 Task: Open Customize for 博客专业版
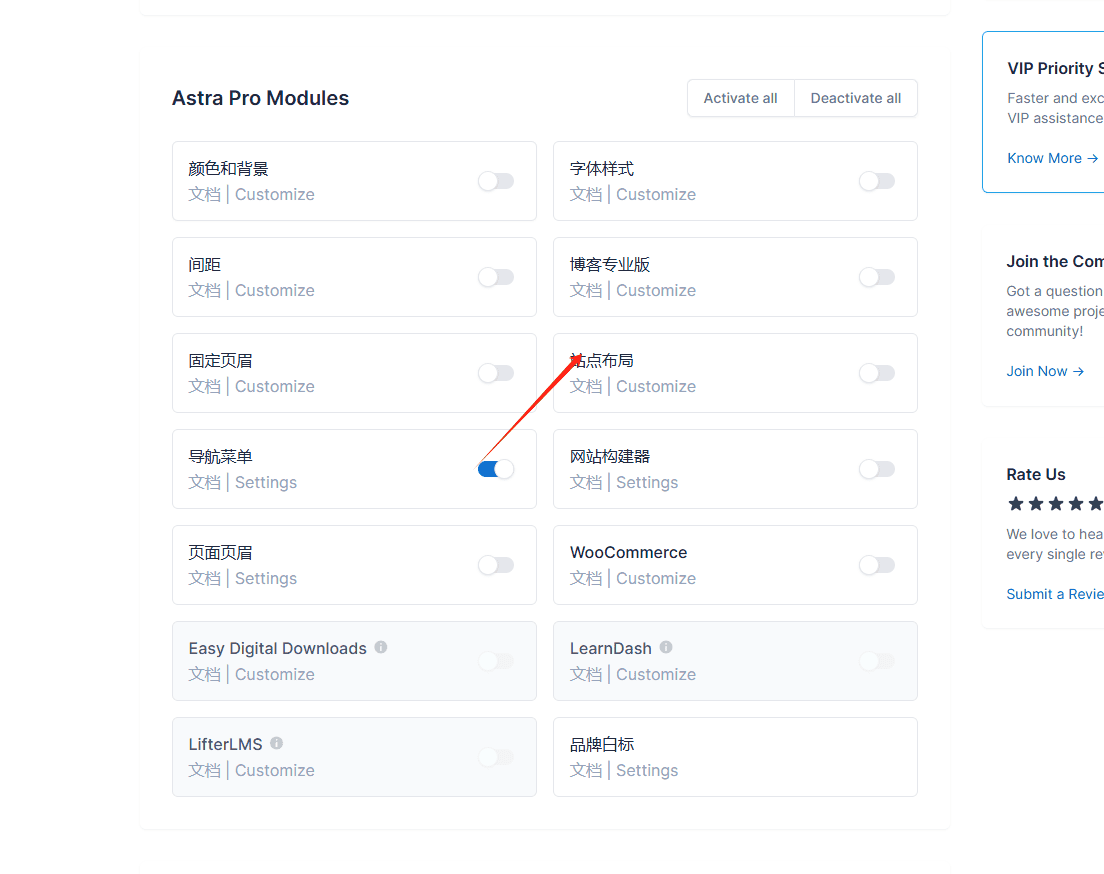point(656,290)
